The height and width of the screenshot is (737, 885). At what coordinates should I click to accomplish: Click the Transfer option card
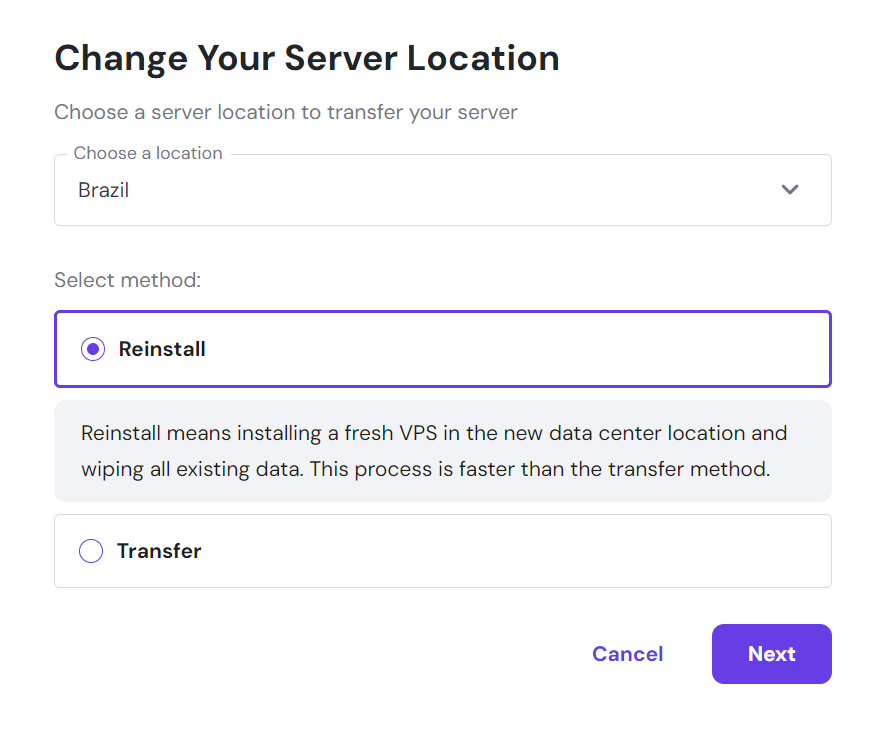[442, 550]
